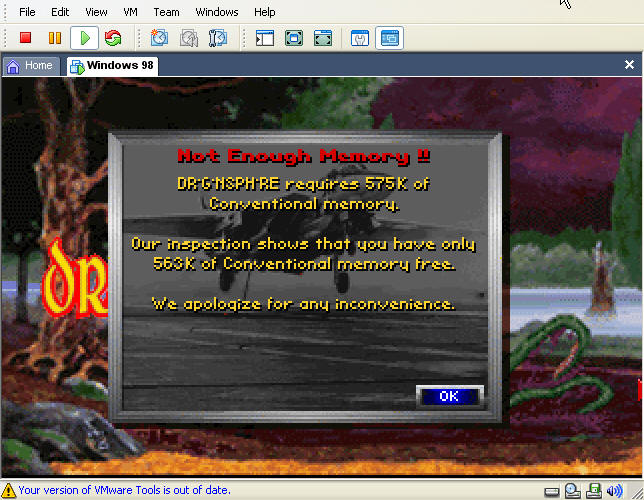Click the yellow warning triangle icon
This screenshot has width=644, height=500.
pos(8,491)
